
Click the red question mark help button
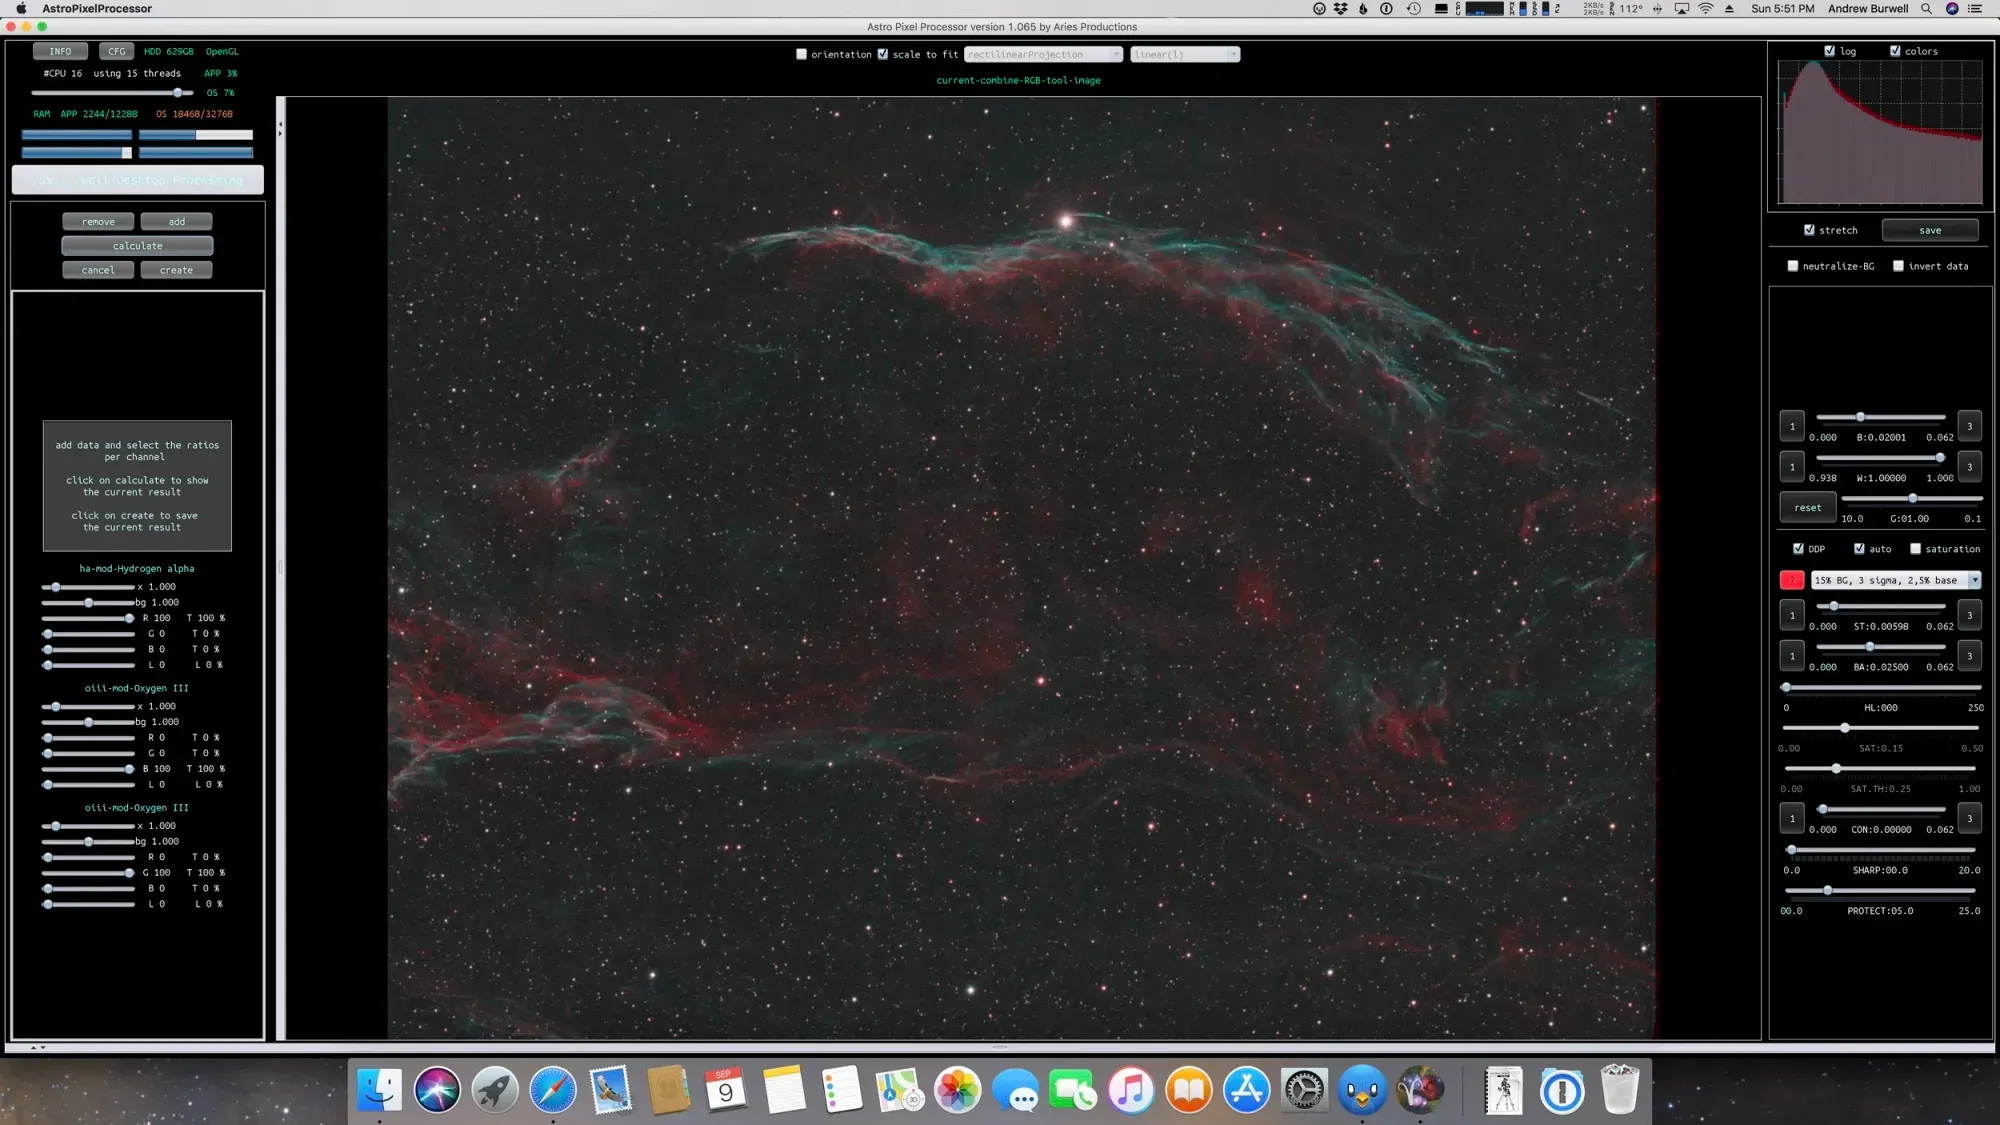(x=1792, y=580)
